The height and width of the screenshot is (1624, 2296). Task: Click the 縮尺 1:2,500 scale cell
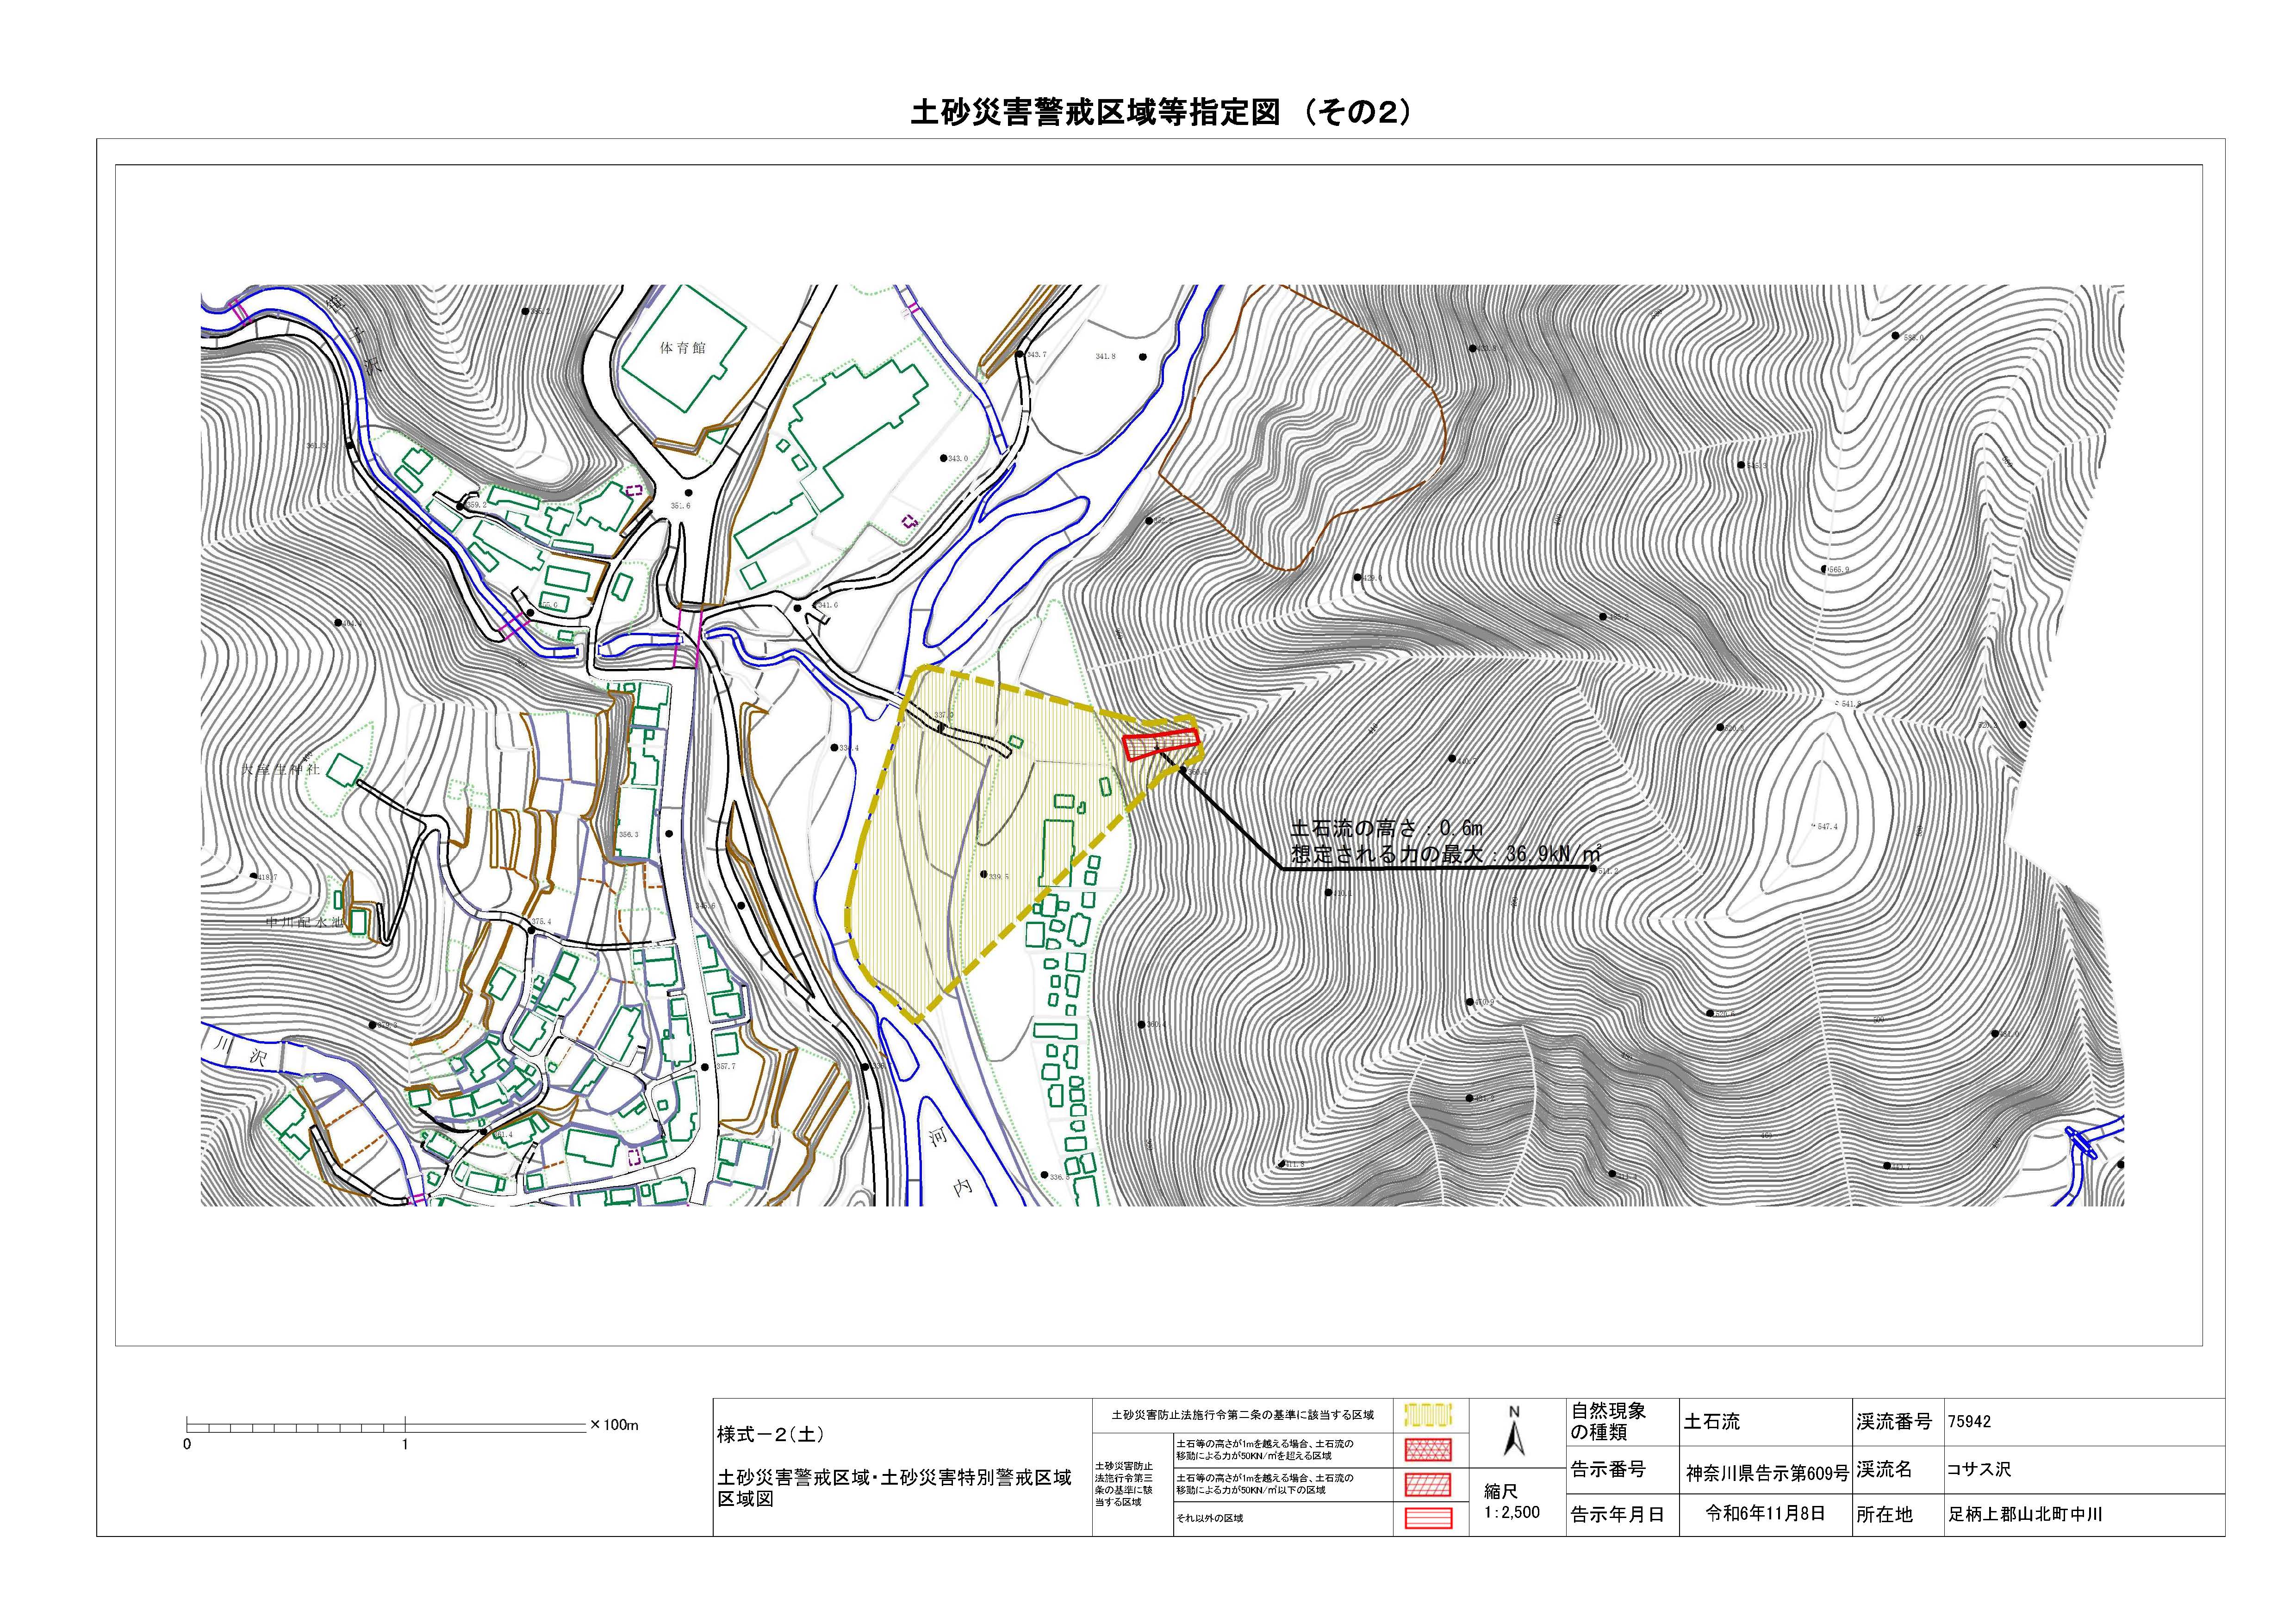click(1511, 1501)
